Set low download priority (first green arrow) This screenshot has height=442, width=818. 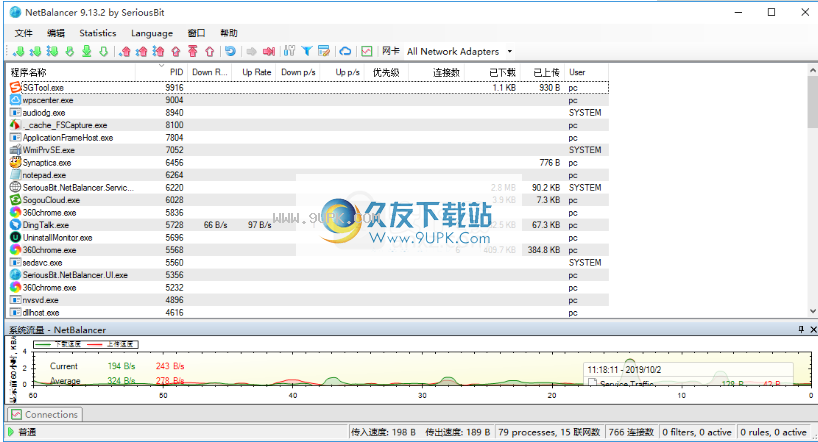[x=19, y=51]
